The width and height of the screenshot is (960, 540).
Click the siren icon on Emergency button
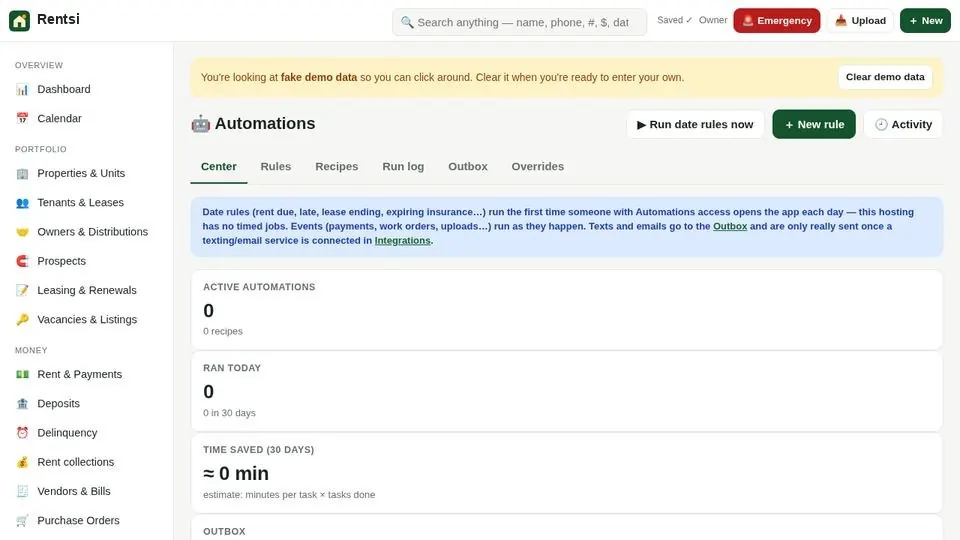pos(748,21)
